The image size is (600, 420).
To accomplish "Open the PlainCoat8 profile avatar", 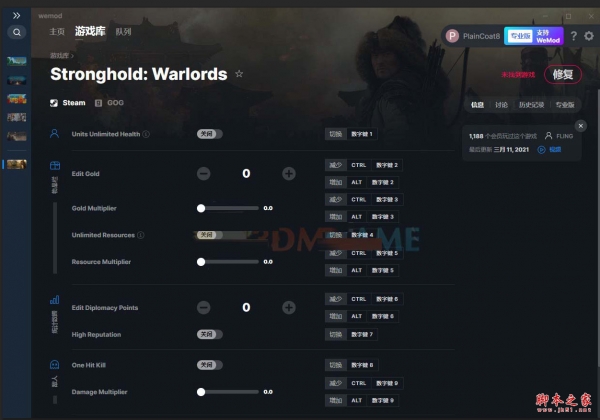I will click(452, 36).
